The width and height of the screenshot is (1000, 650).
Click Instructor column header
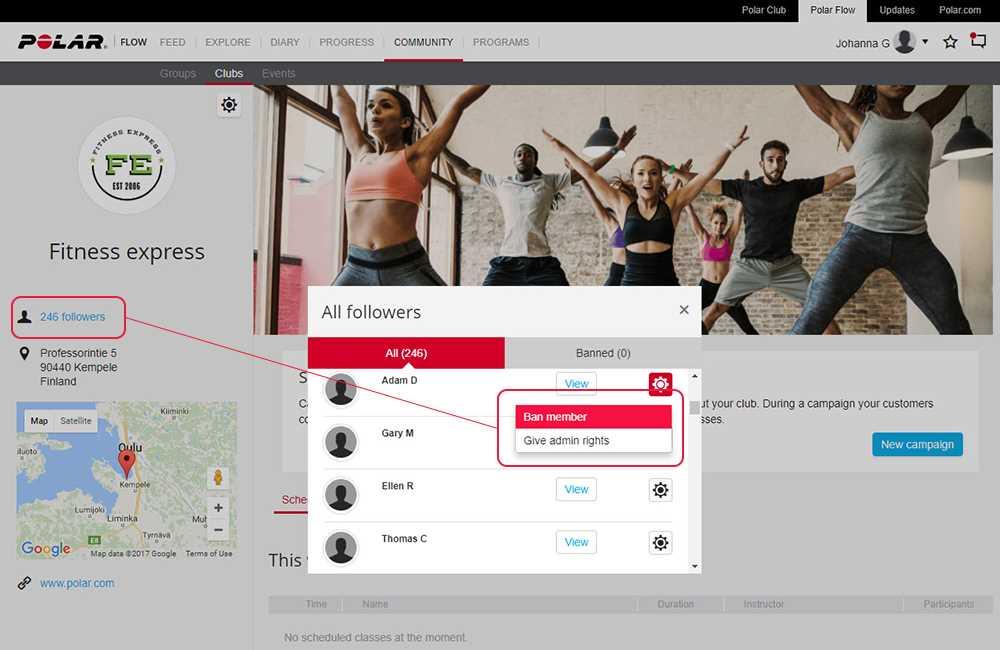[x=763, y=604]
